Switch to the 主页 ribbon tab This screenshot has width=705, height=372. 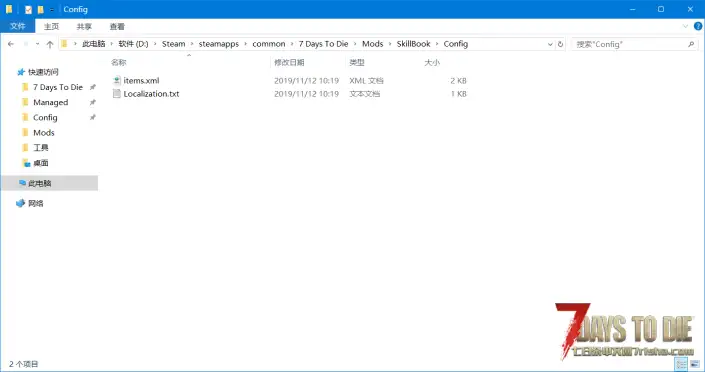point(51,27)
